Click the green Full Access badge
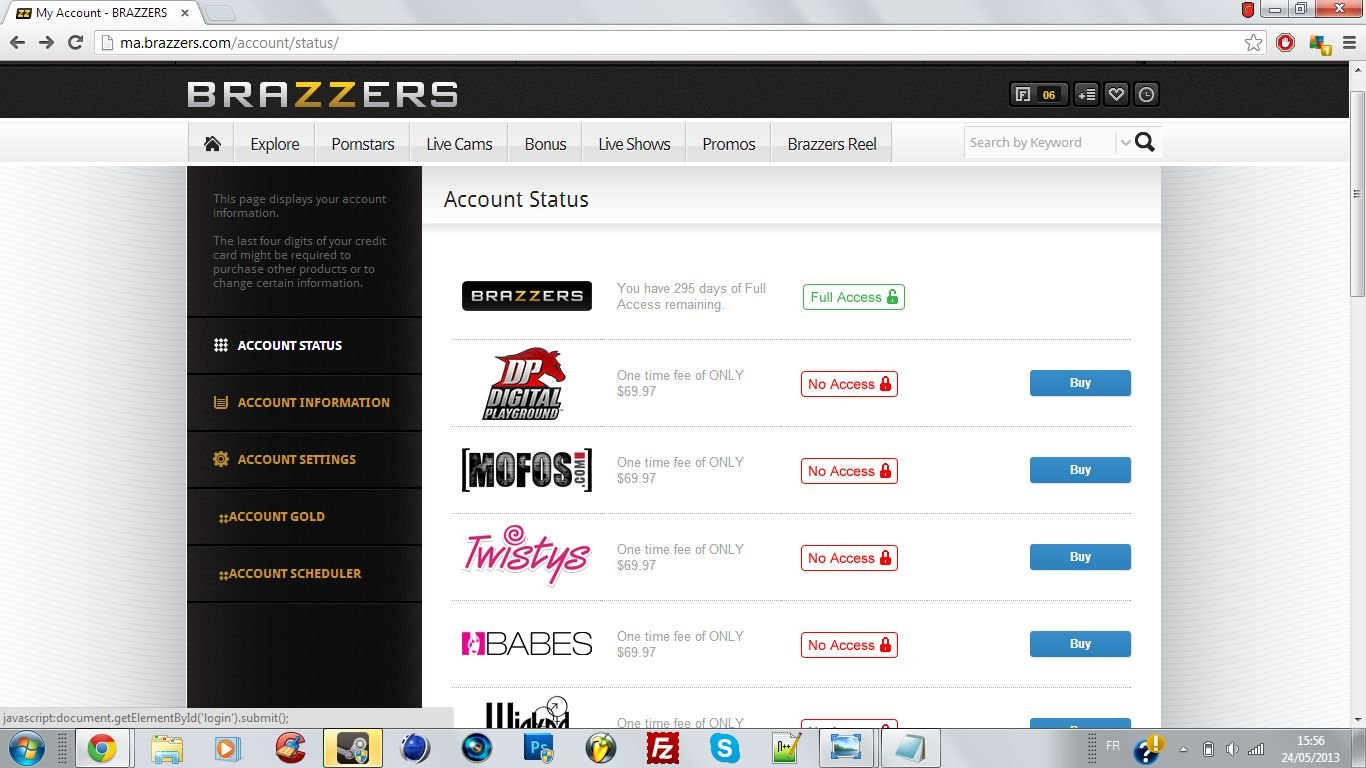The height and width of the screenshot is (768, 1366). tap(854, 297)
